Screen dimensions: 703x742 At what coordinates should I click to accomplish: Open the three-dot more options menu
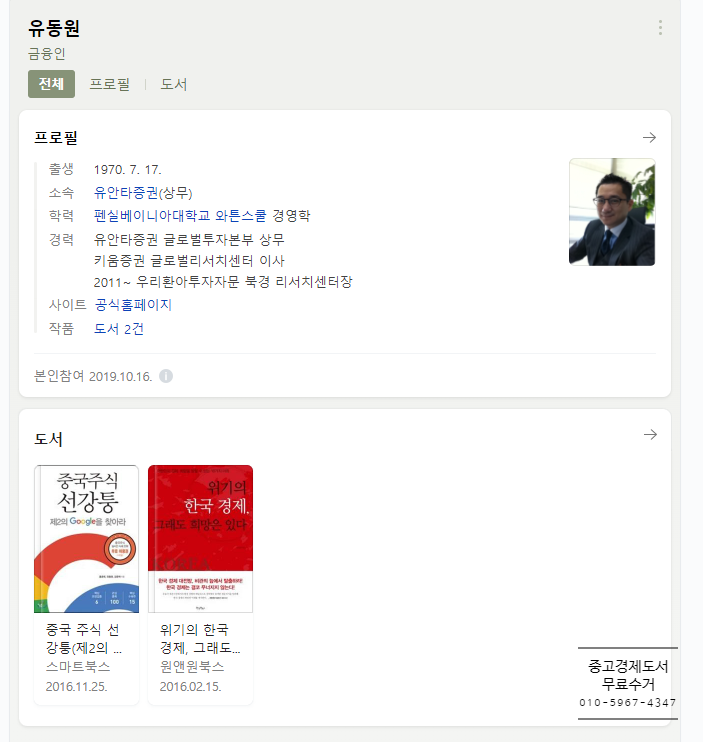click(x=660, y=27)
